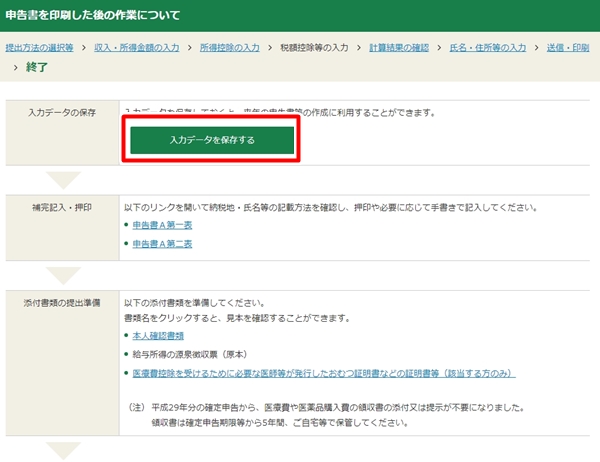Open the 医療費控除 おむつ証明書 link
This screenshot has height=462, width=600.
(x=324, y=373)
